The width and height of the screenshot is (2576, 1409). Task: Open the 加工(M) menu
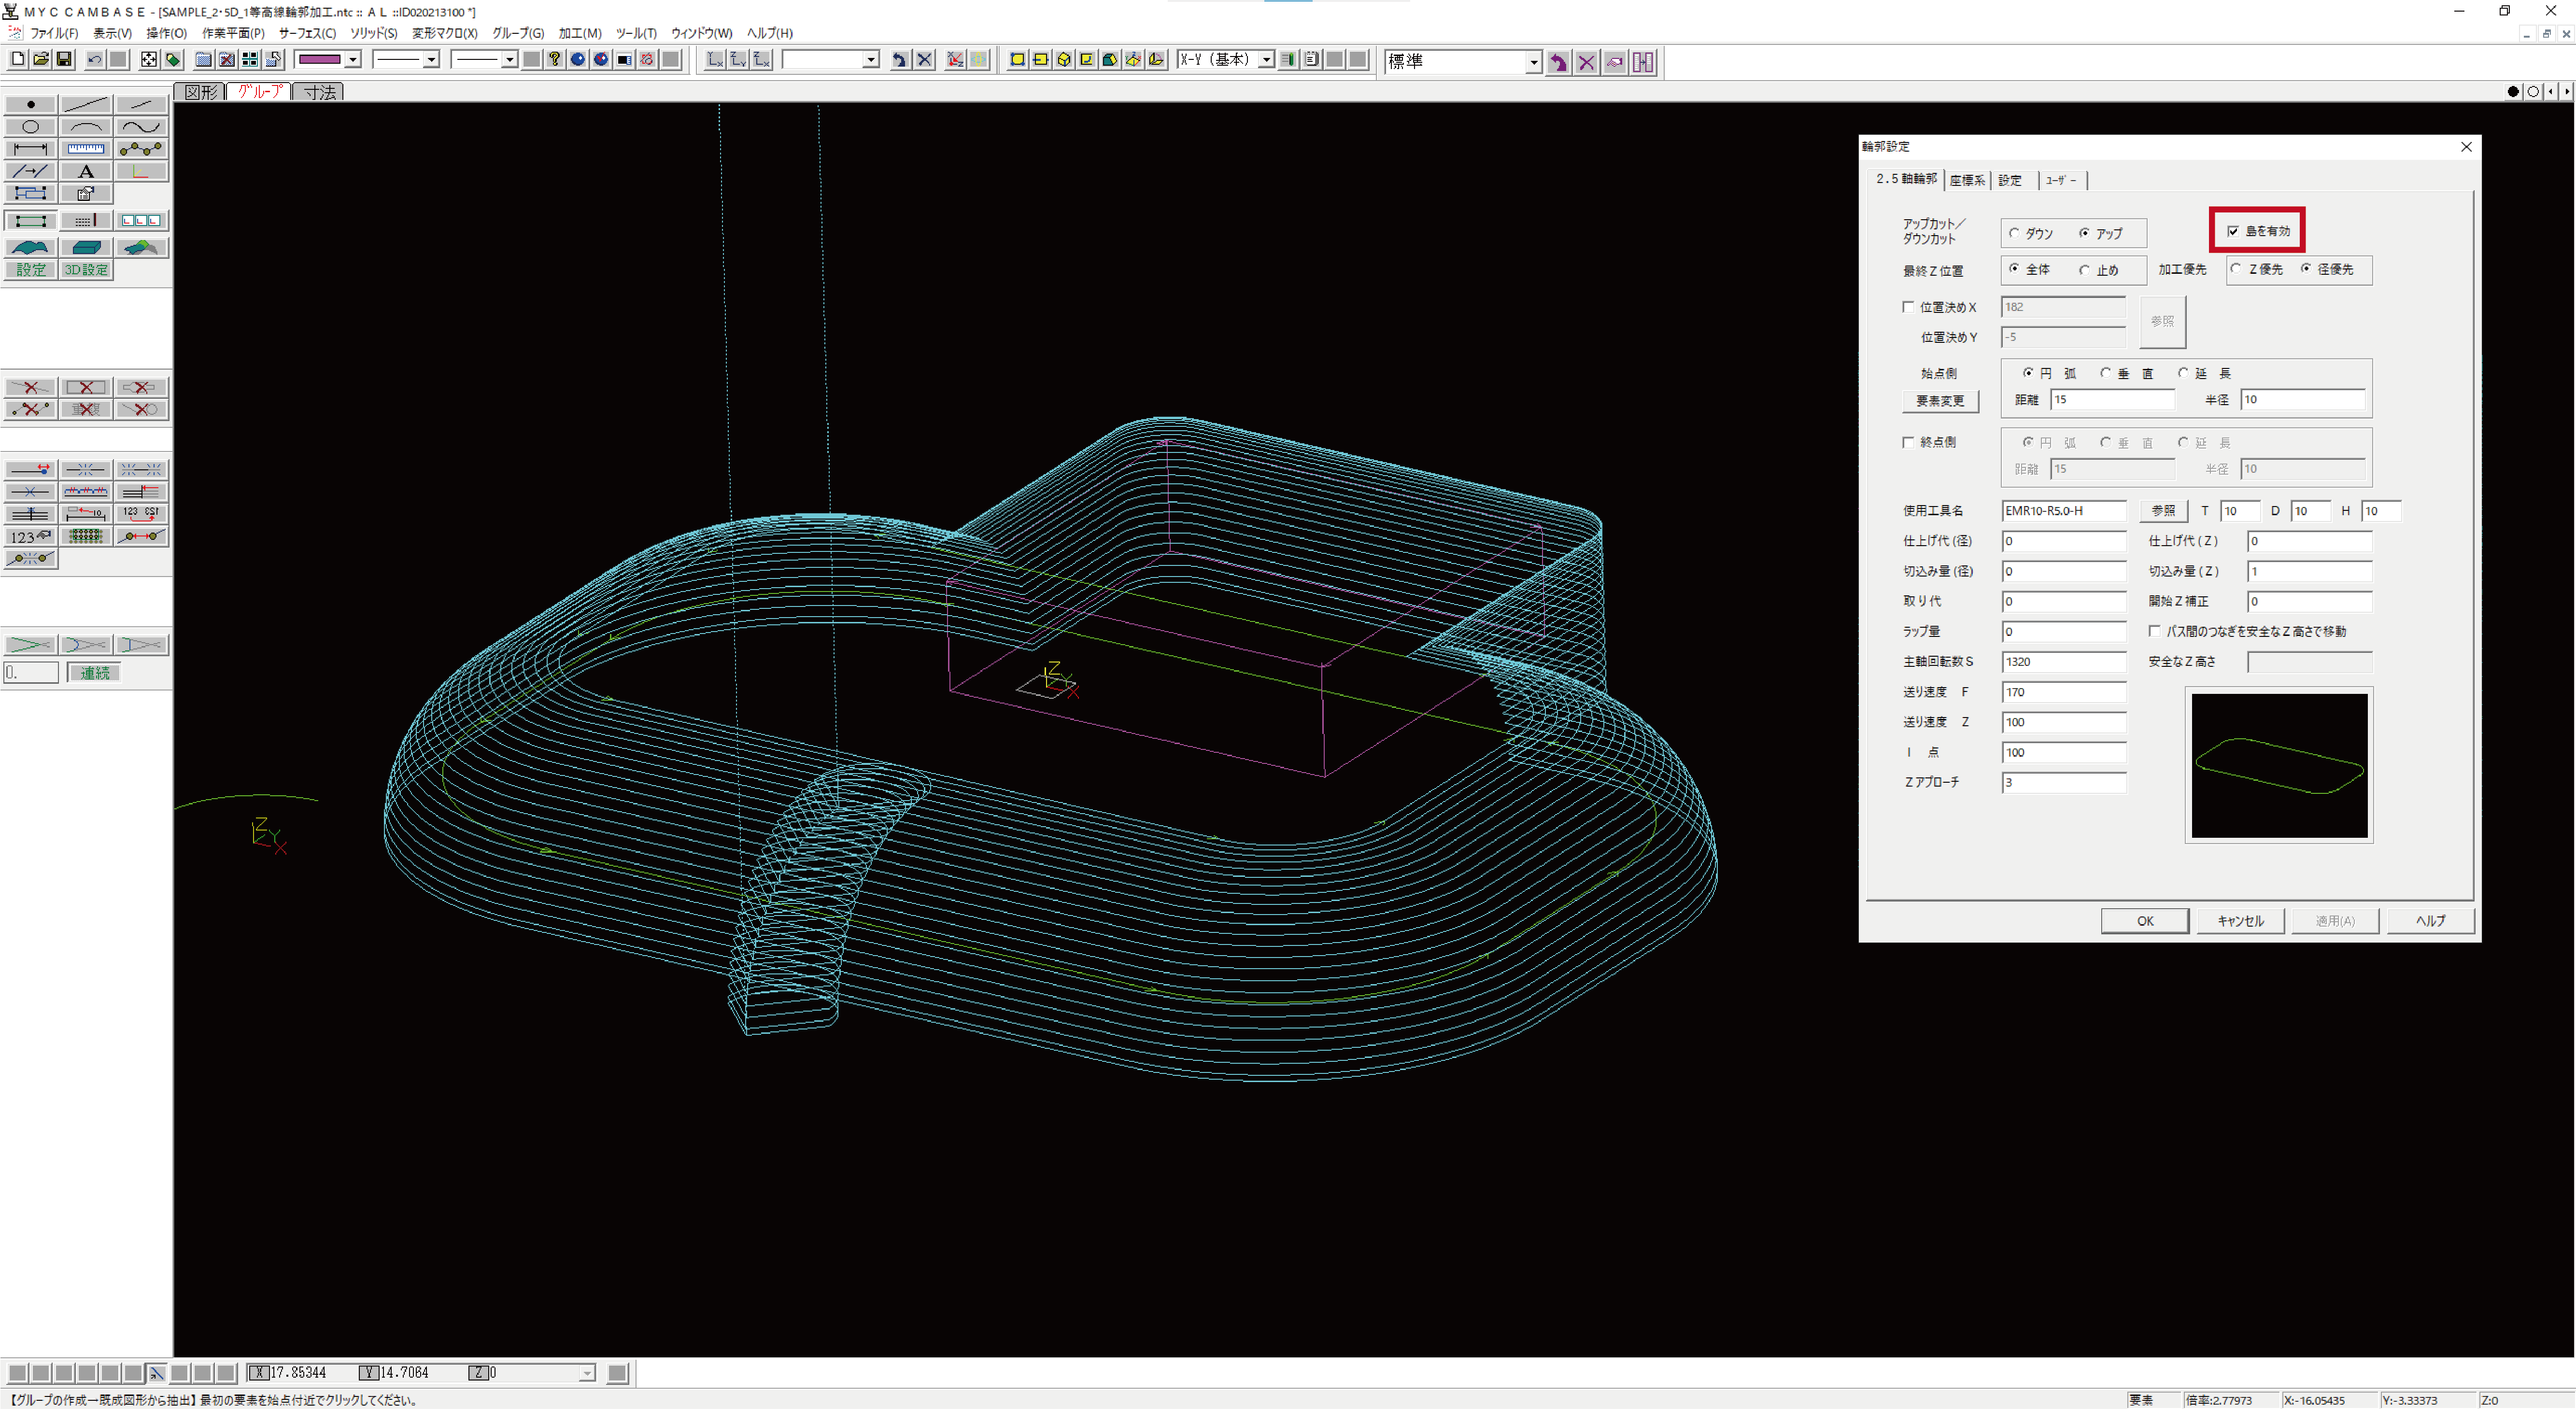click(x=580, y=33)
